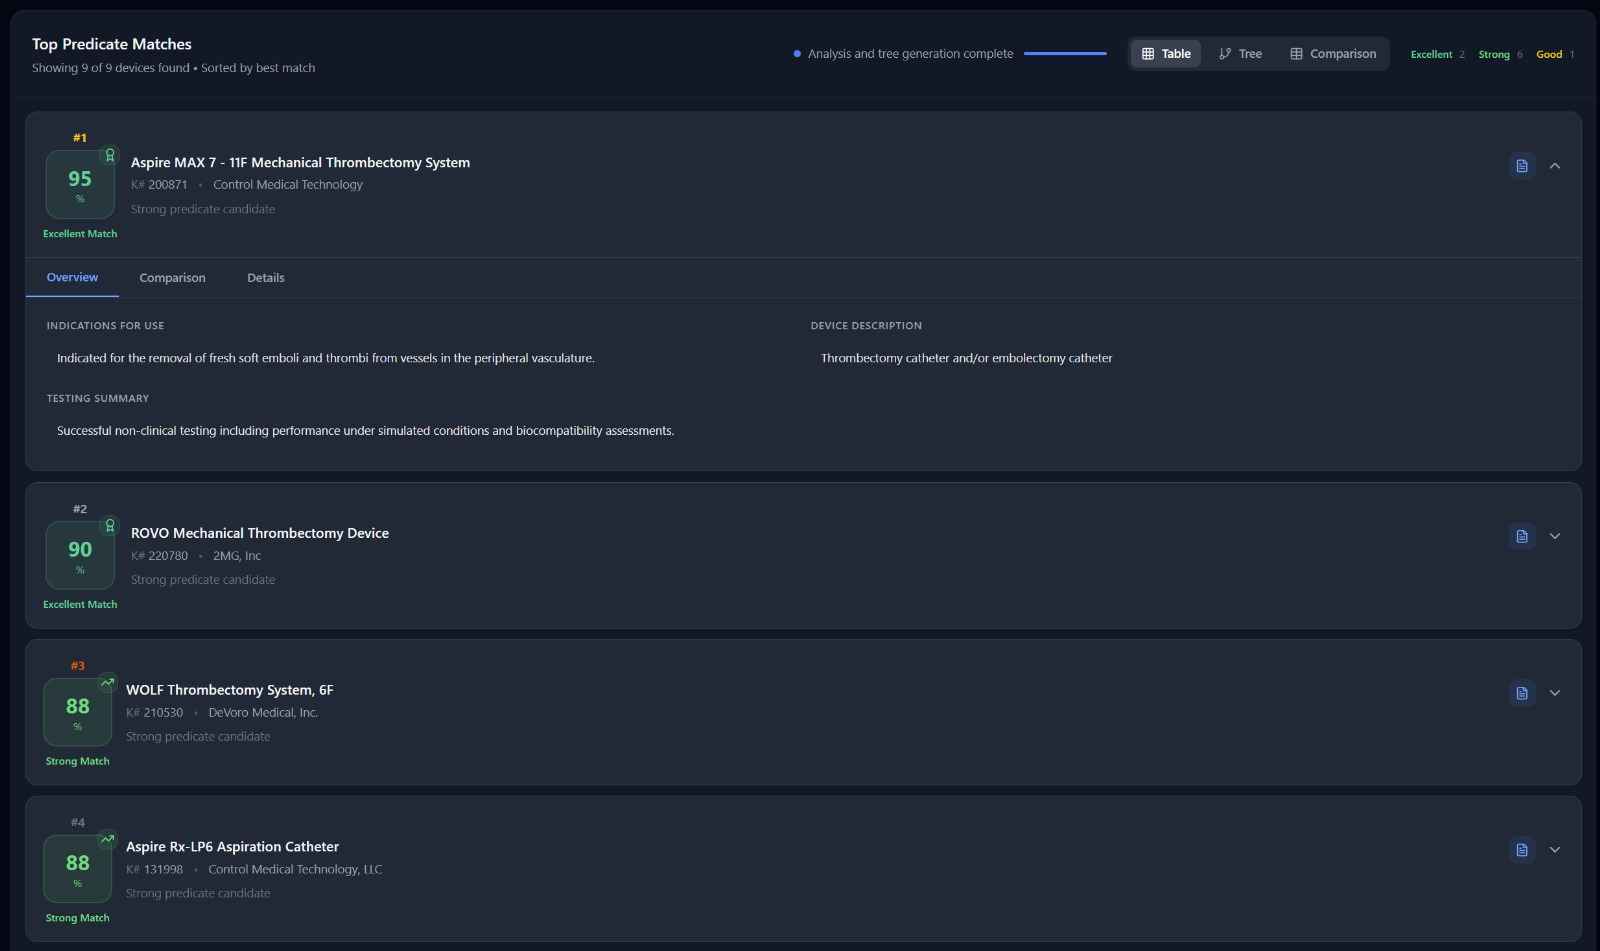Click document icon for WOLF Thrombectomy System
The width and height of the screenshot is (1600, 951).
(1521, 693)
